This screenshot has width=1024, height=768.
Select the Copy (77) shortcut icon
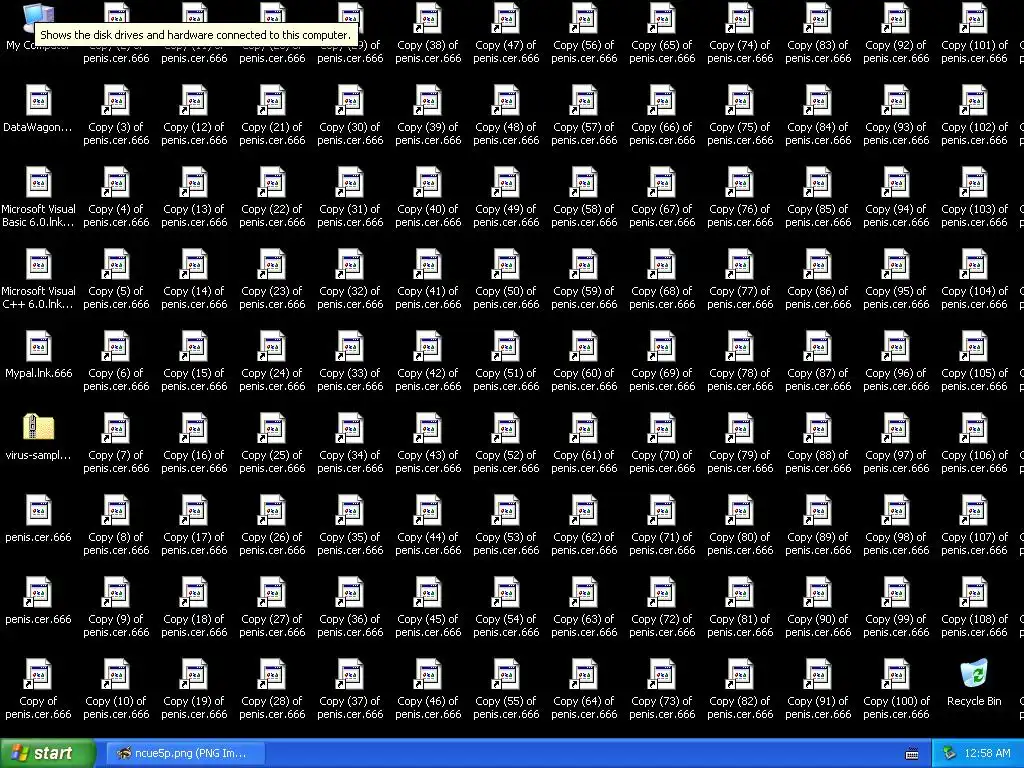(740, 265)
